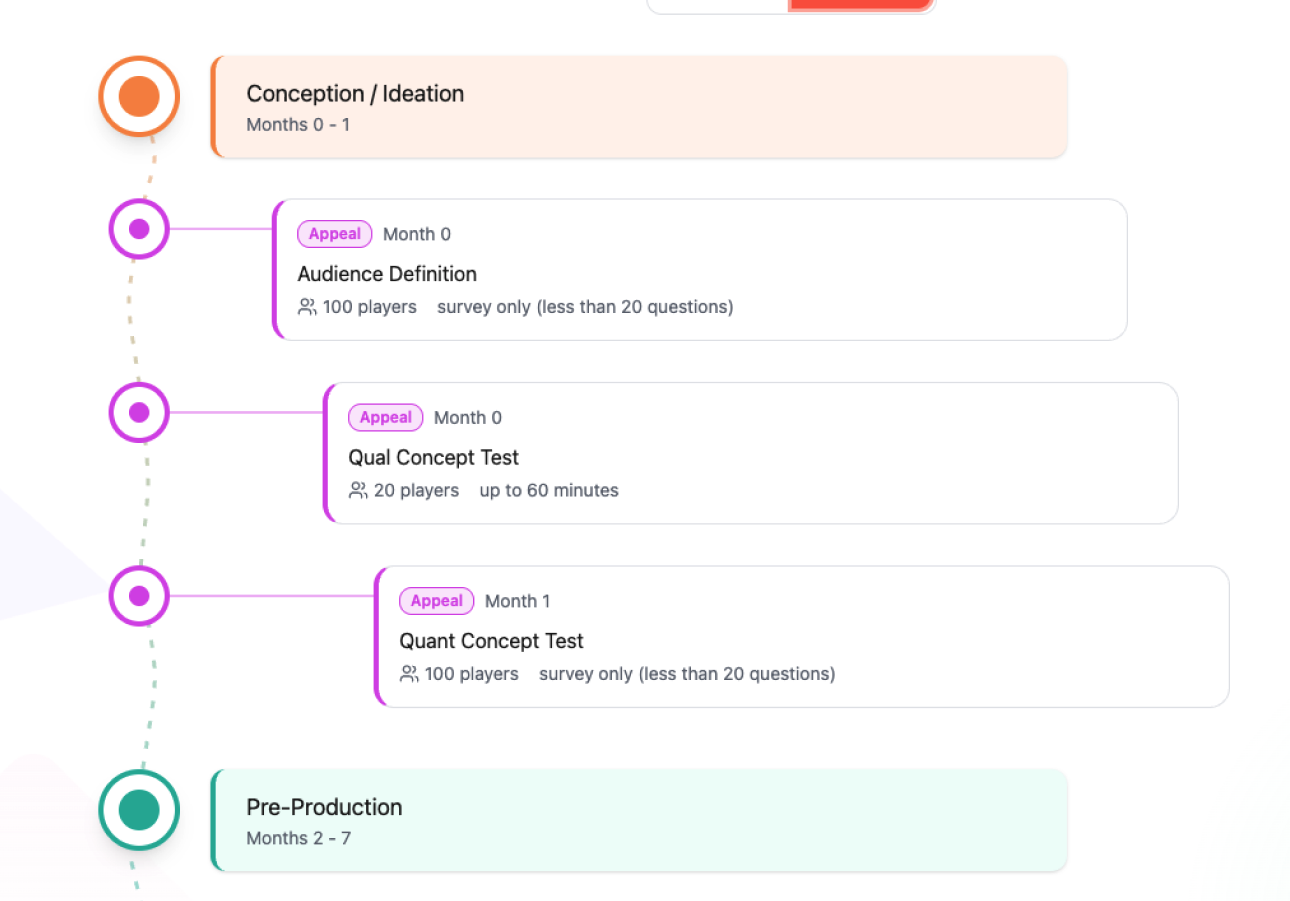Viewport: 1290px width, 901px height.
Task: Open the Audience Definition card title
Action: click(387, 274)
